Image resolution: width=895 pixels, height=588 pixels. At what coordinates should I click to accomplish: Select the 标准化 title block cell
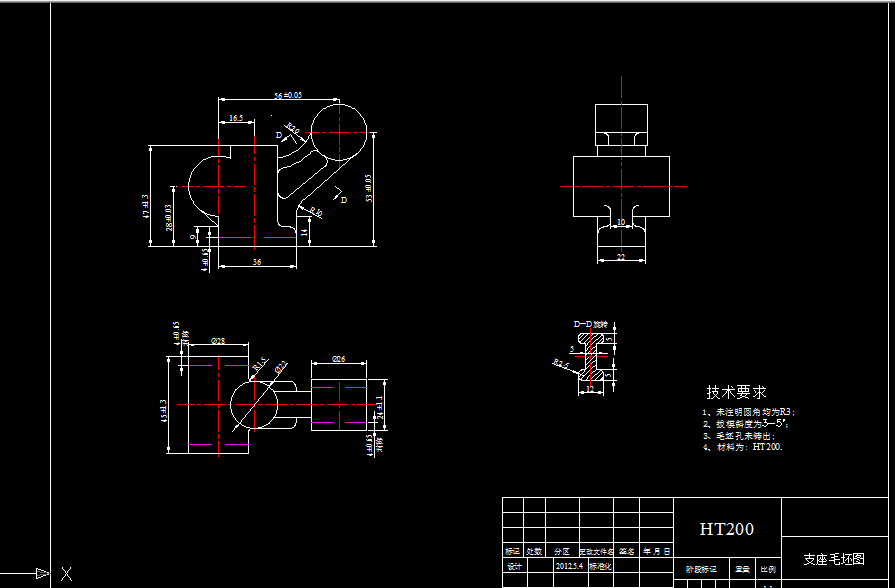coord(600,567)
